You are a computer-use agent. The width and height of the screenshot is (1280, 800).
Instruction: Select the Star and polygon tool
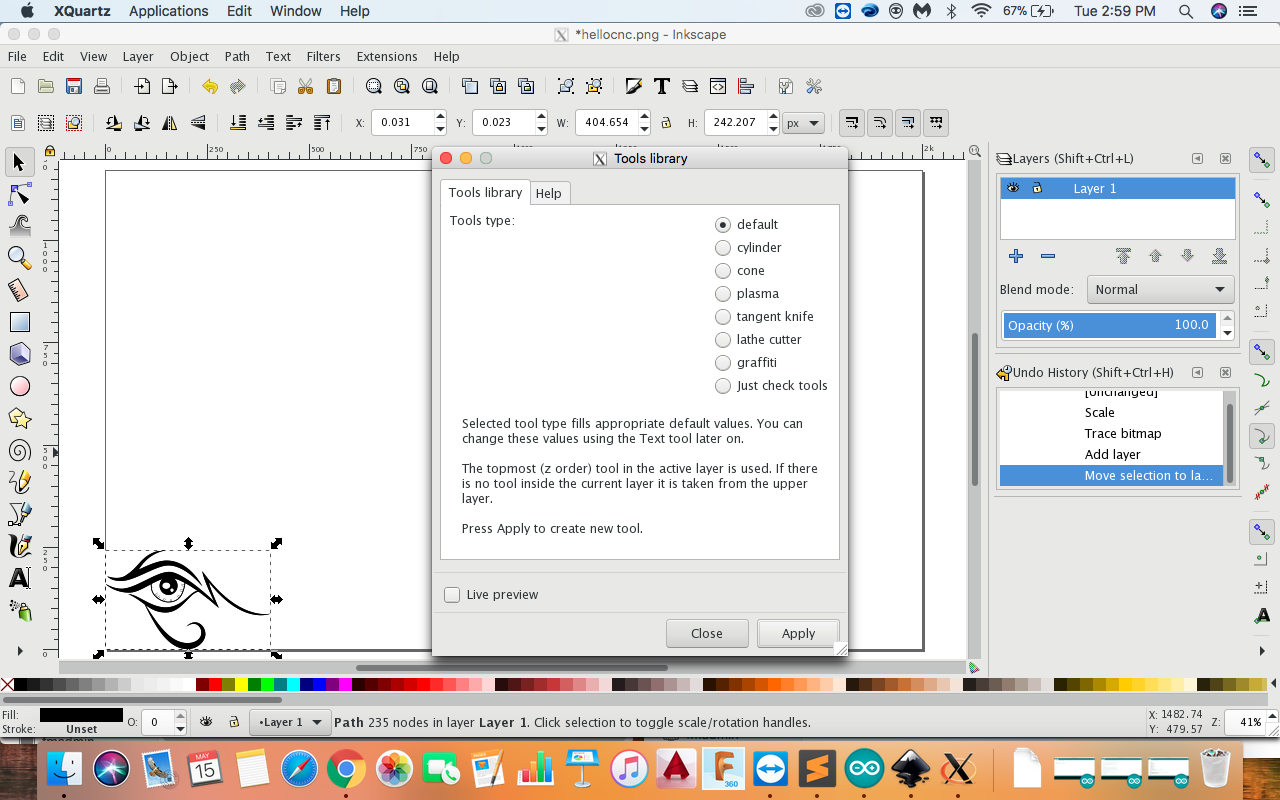19,418
